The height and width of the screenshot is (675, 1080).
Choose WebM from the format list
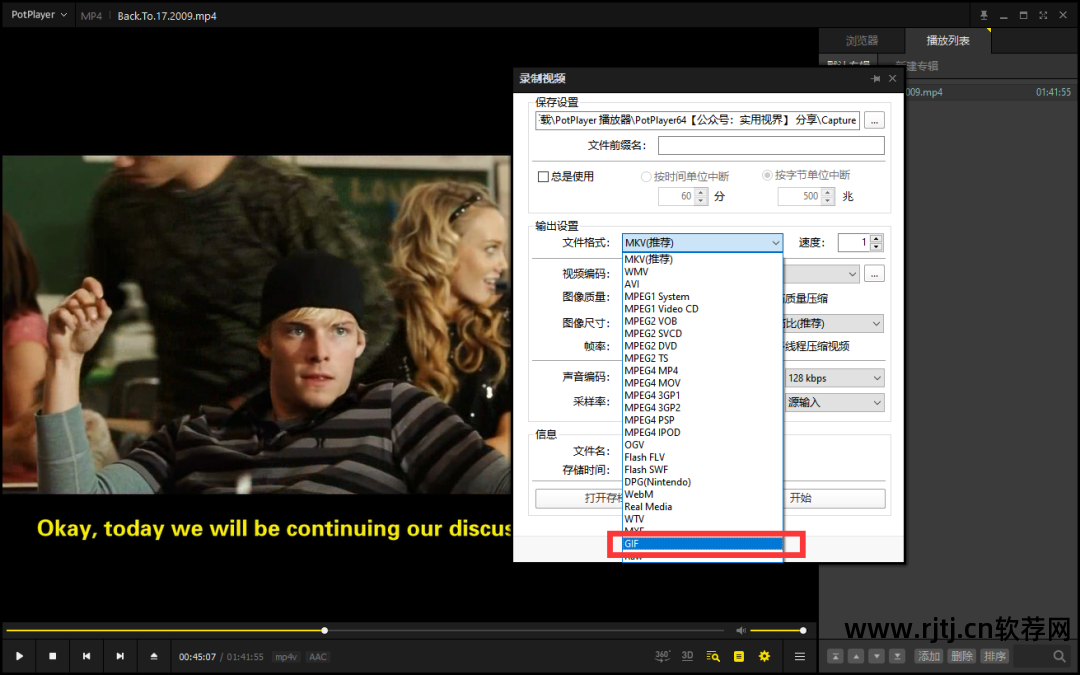point(703,495)
